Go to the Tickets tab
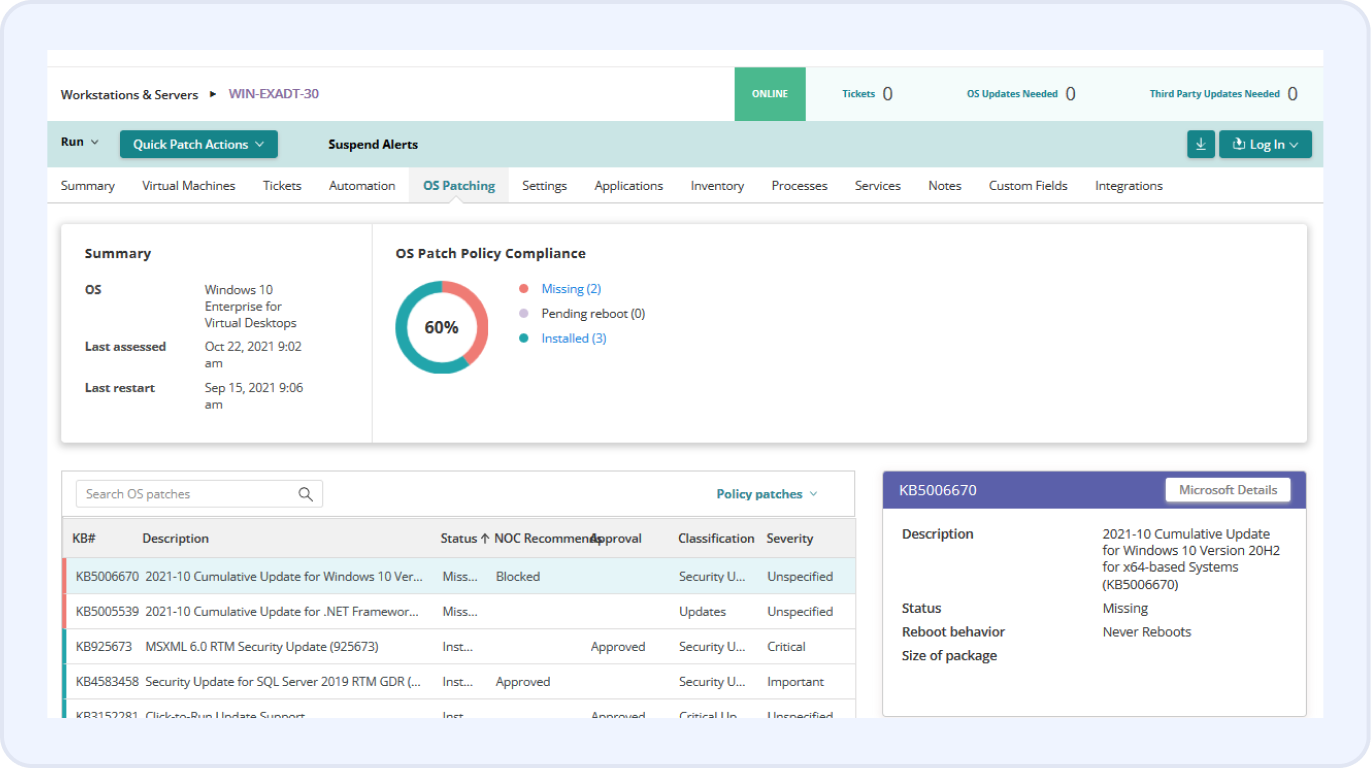The width and height of the screenshot is (1371, 768). 282,186
